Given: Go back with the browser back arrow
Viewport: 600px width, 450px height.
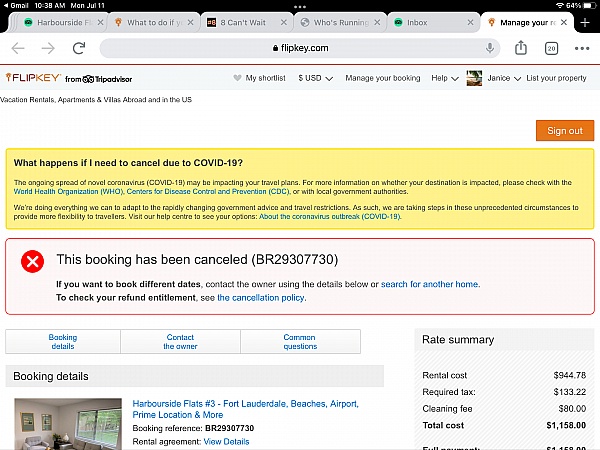Looking at the screenshot, I should [x=18, y=48].
